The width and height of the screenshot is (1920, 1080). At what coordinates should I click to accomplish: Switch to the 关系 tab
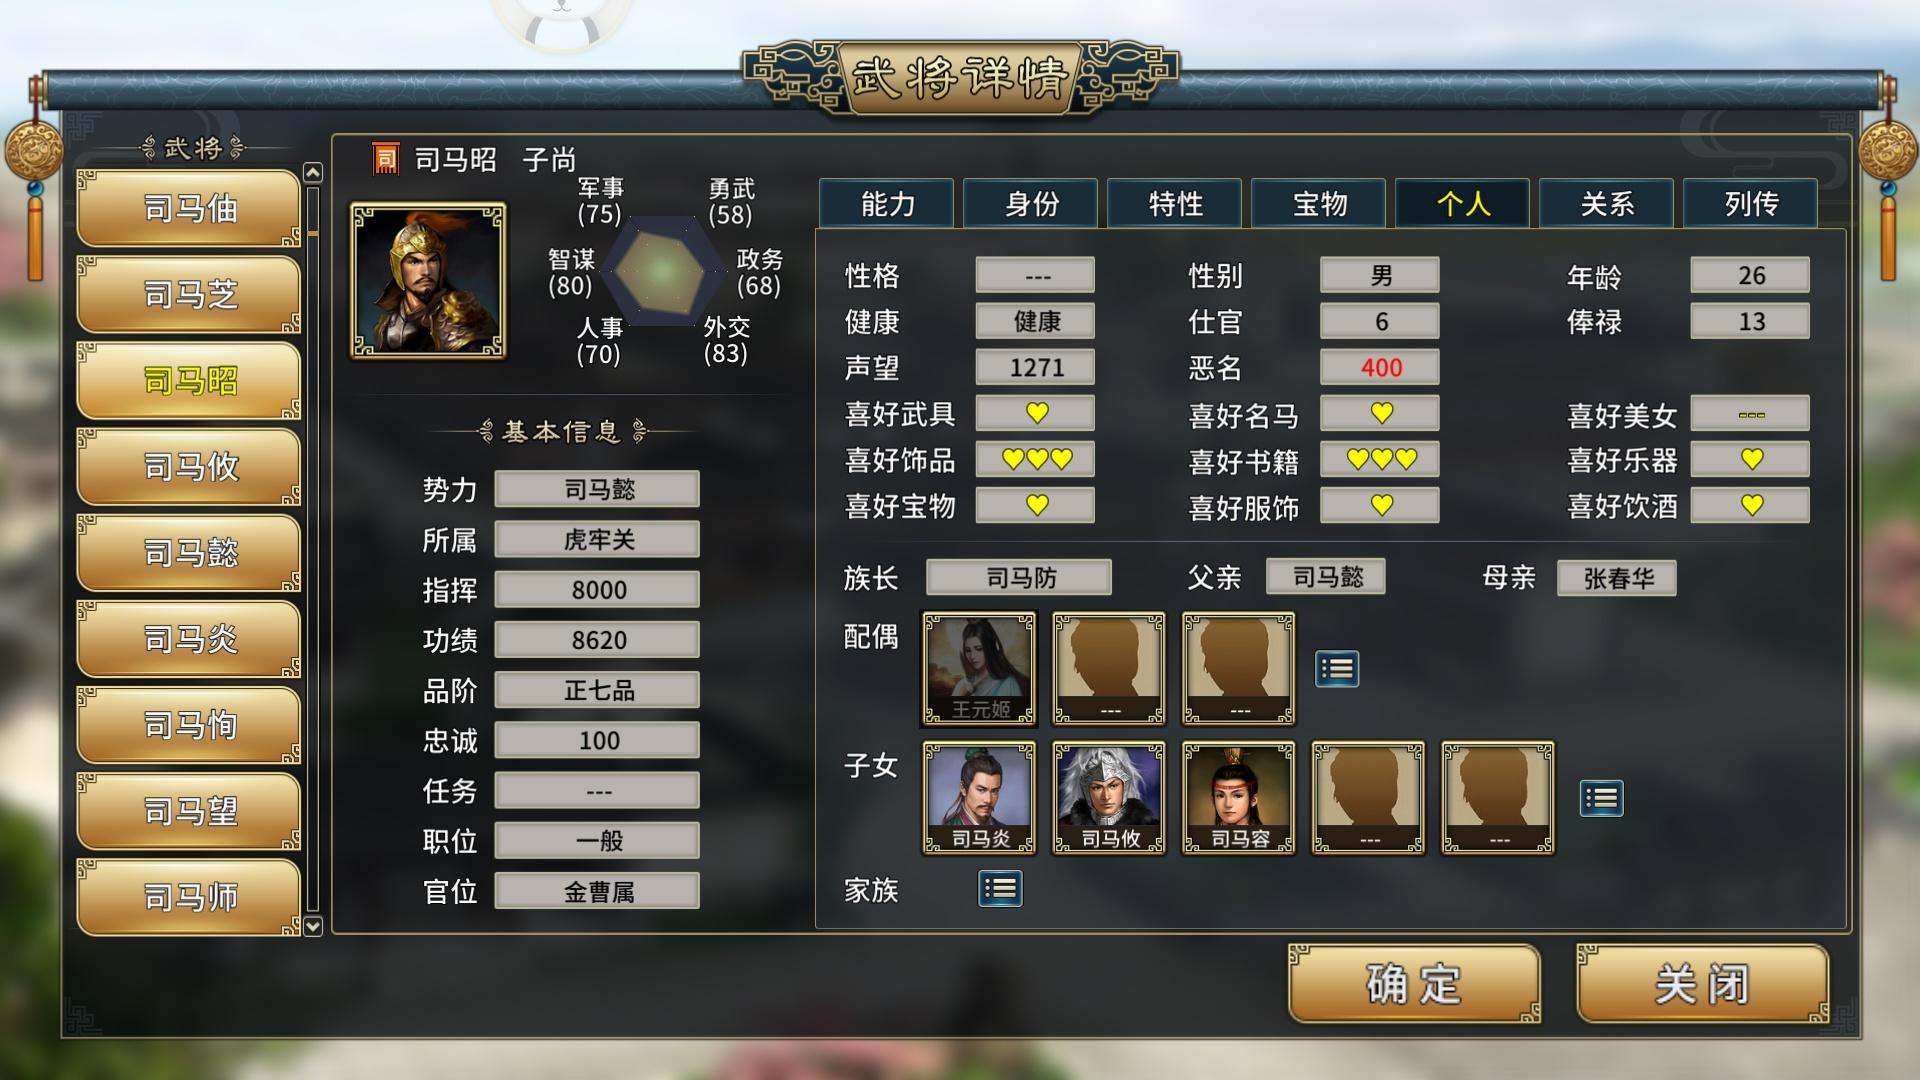[x=1607, y=204]
